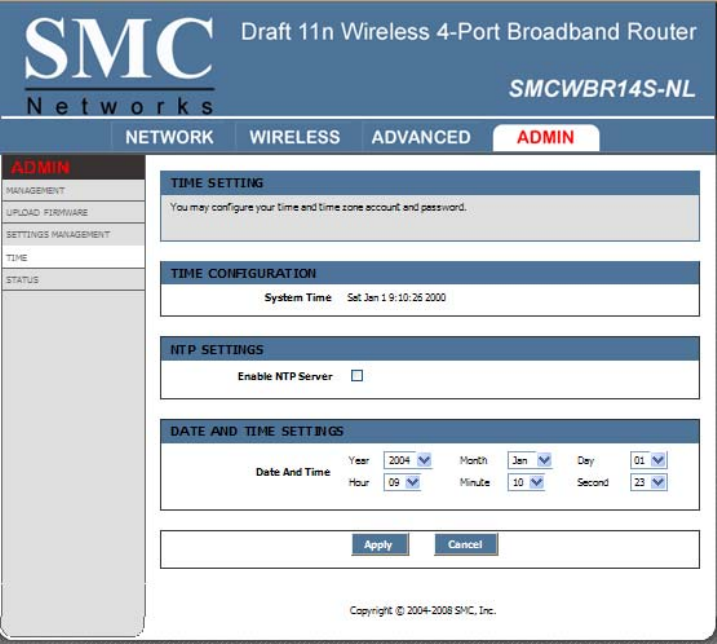717x644 pixels.
Task: Click the TIME SETTING section header
Action: 430,183
